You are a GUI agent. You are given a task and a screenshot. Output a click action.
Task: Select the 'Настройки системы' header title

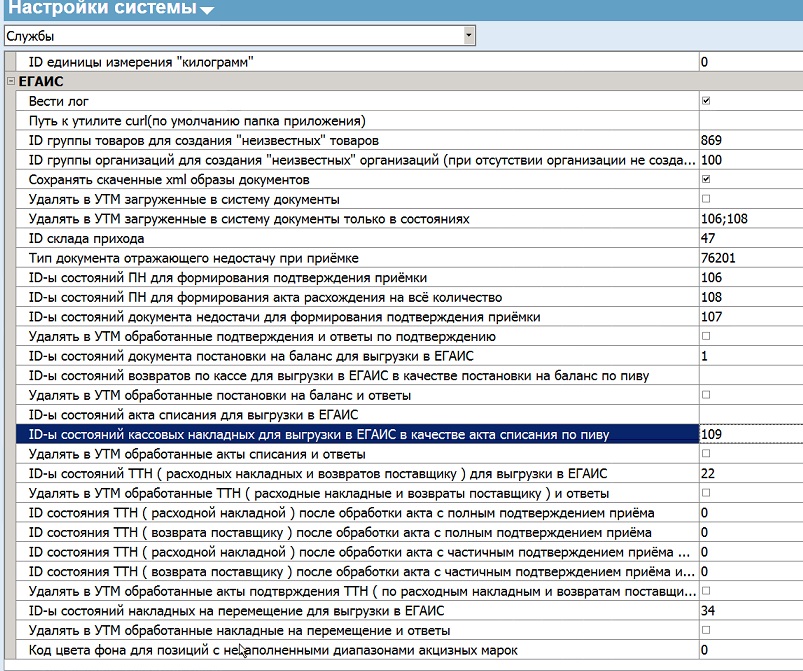coord(102,8)
